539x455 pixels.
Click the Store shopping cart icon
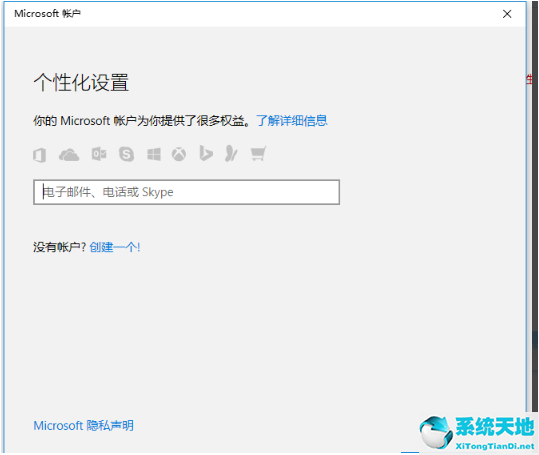coord(258,154)
